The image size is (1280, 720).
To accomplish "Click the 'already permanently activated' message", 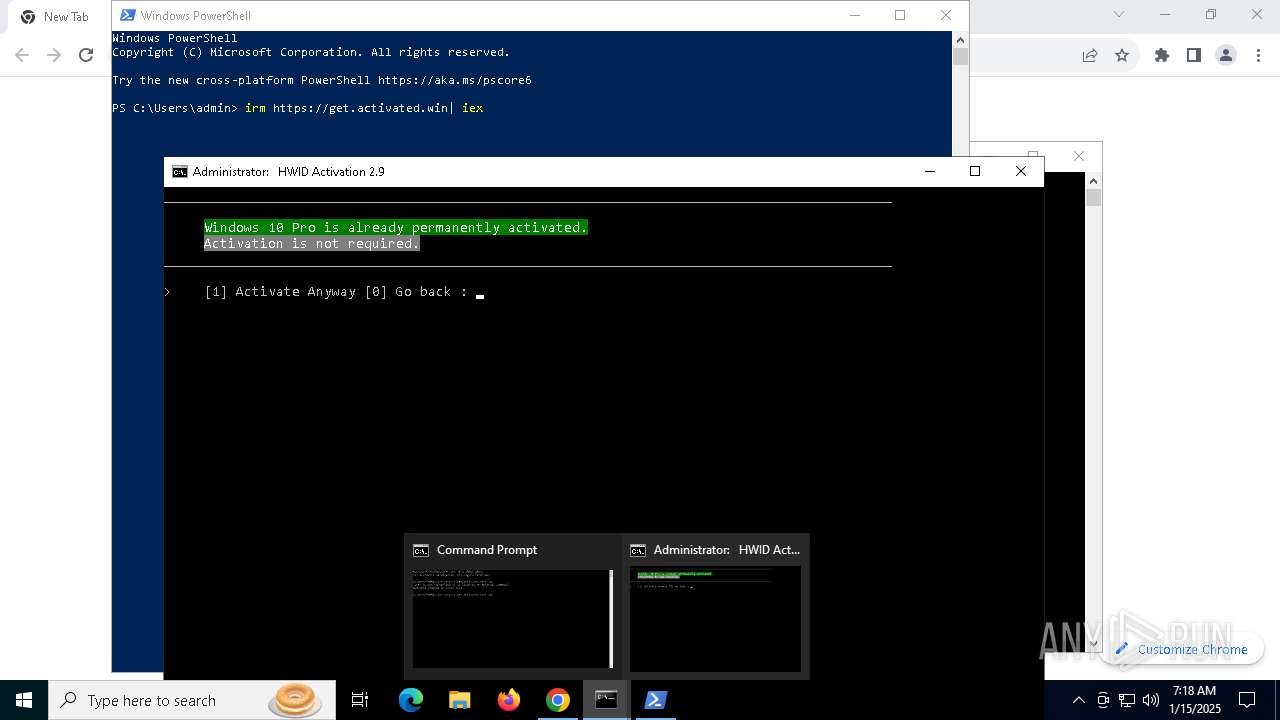I will click(396, 228).
